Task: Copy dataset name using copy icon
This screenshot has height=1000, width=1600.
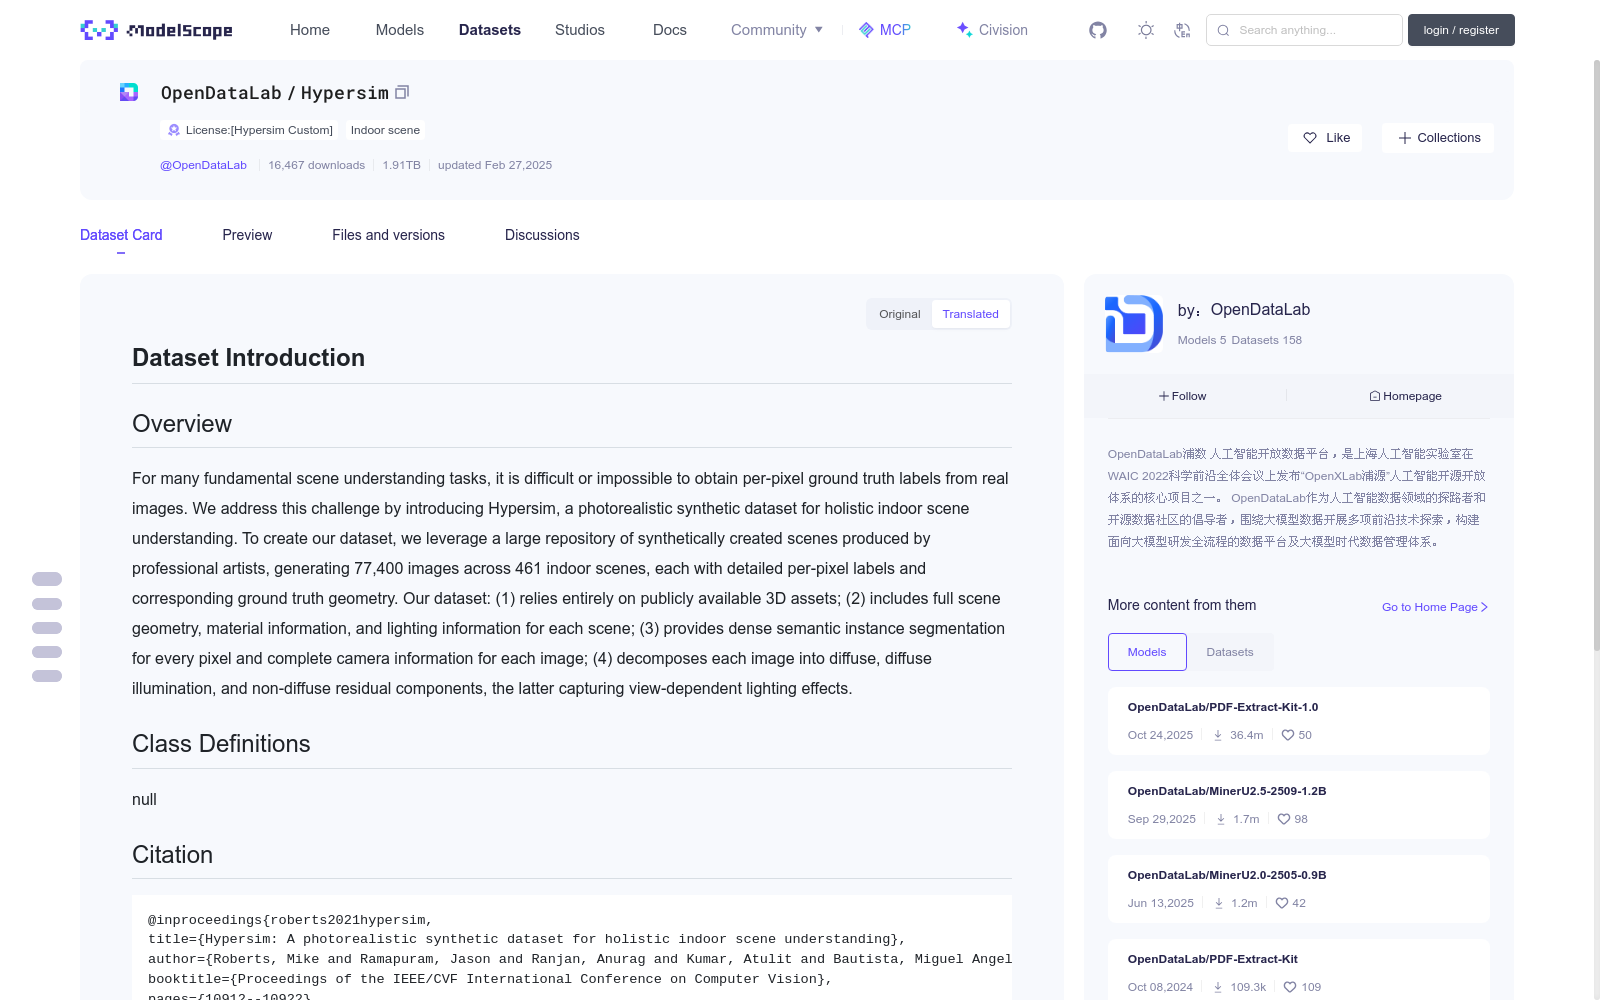Action: point(402,92)
